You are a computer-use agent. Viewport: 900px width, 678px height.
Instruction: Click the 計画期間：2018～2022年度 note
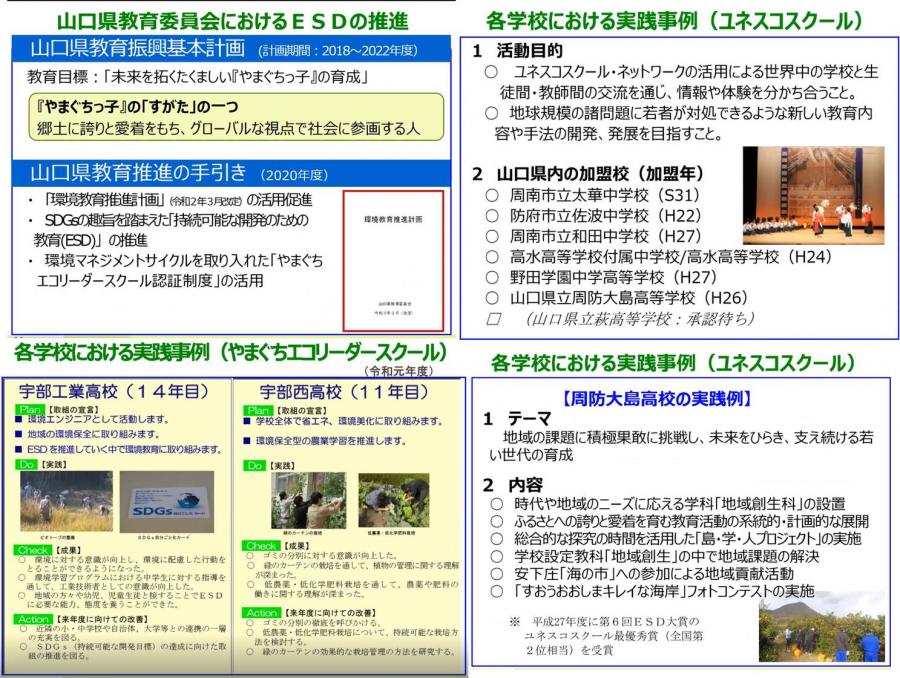click(338, 51)
